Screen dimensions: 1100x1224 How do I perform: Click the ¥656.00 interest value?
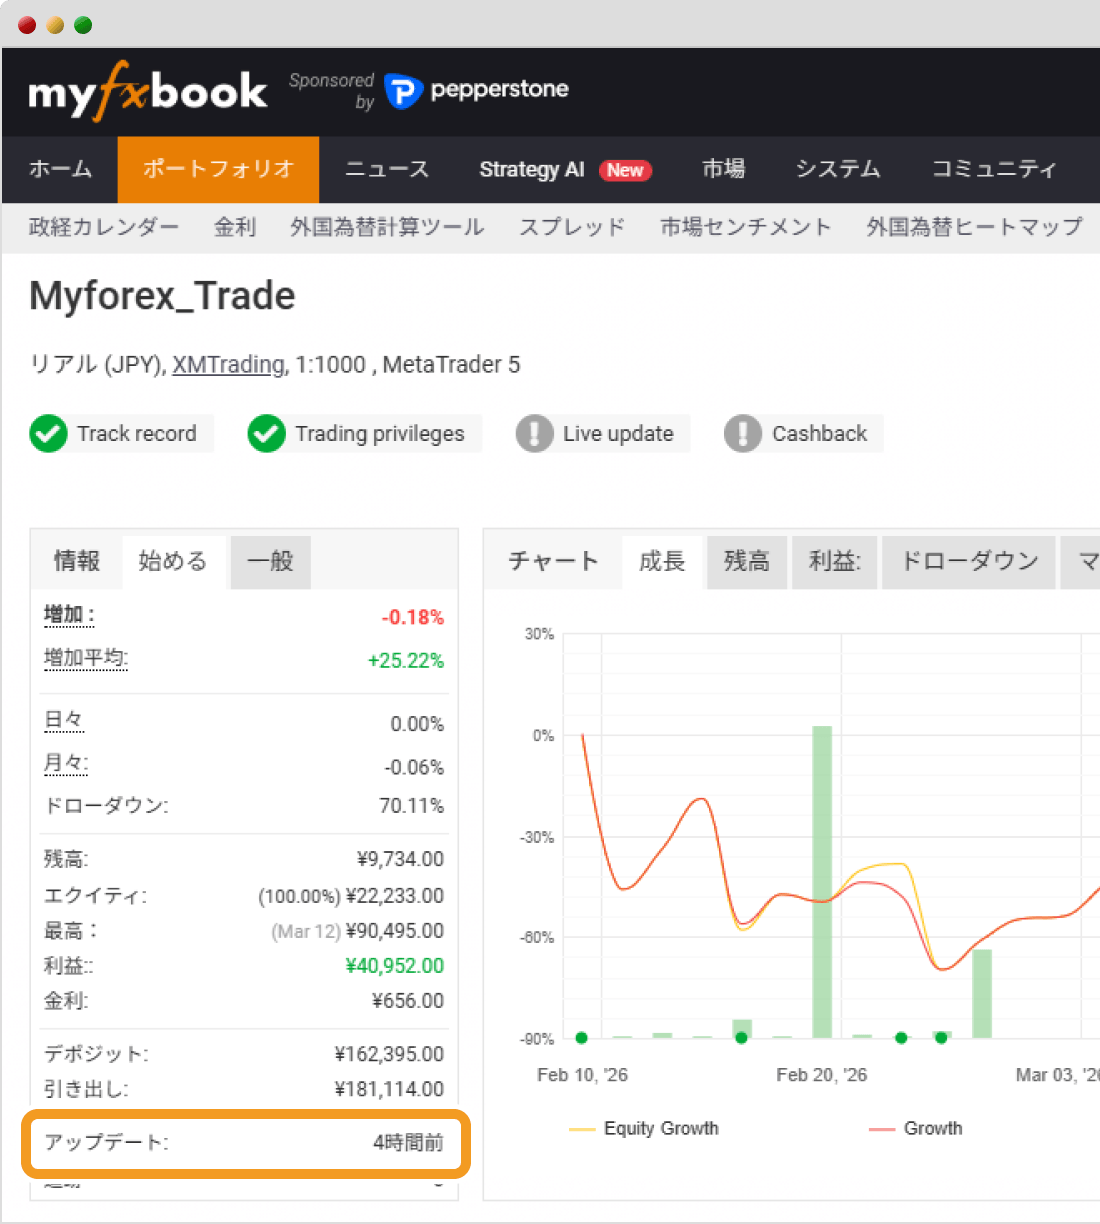click(408, 1001)
